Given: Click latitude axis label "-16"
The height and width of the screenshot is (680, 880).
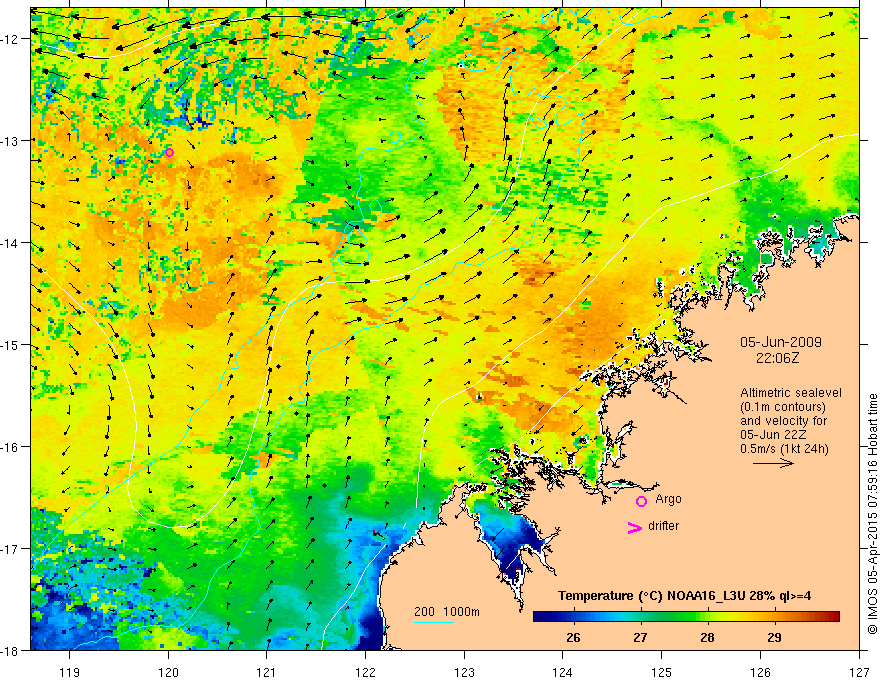Looking at the screenshot, I should pos(10,447).
